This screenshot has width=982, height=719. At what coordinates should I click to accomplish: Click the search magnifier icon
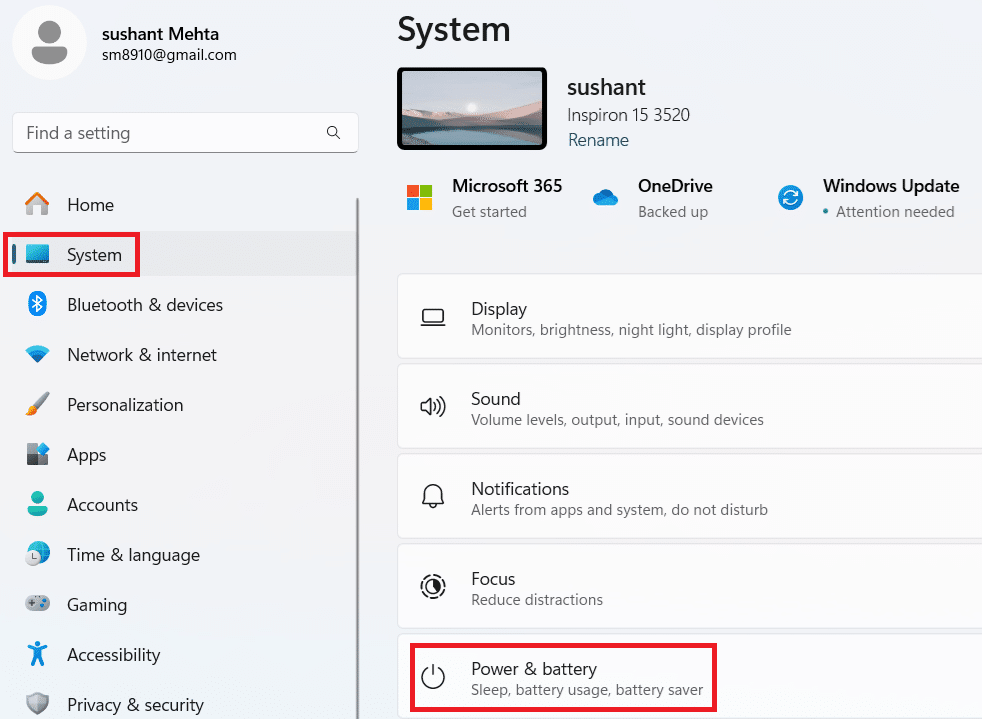tap(333, 133)
